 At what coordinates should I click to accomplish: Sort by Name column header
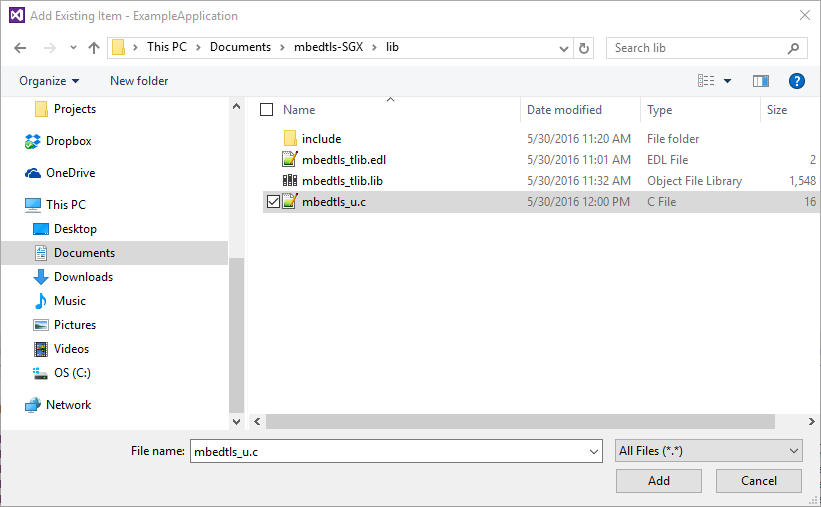299,110
